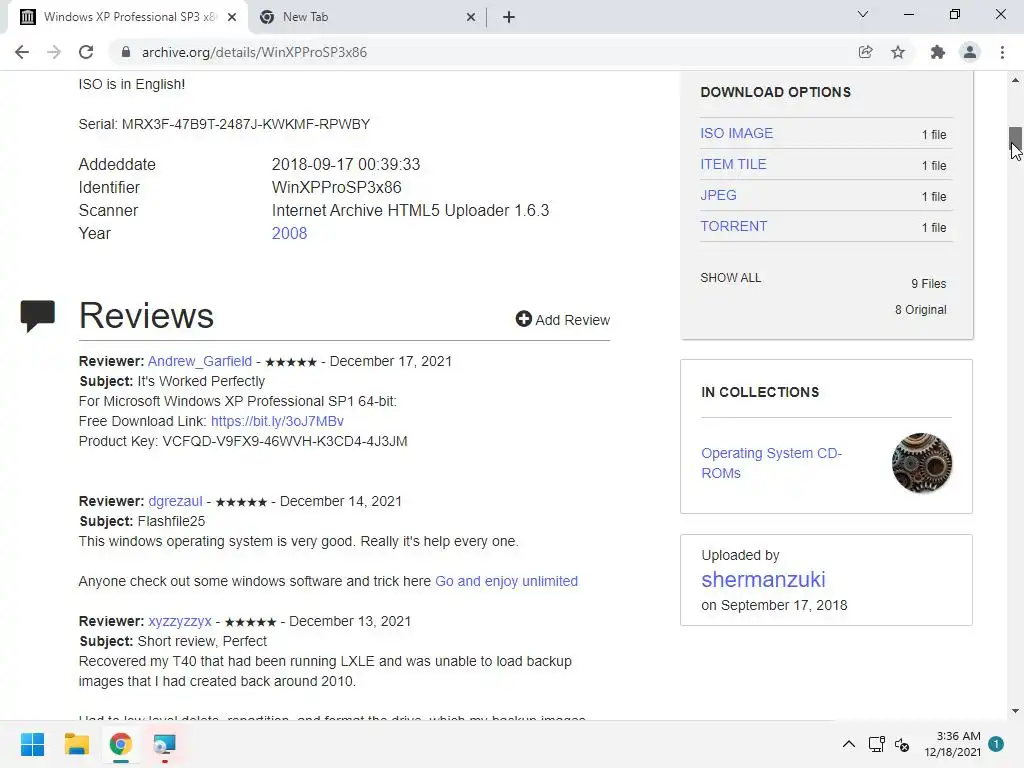This screenshot has height=768, width=1024.
Task: Share this page via share icon
Action: pos(865,52)
